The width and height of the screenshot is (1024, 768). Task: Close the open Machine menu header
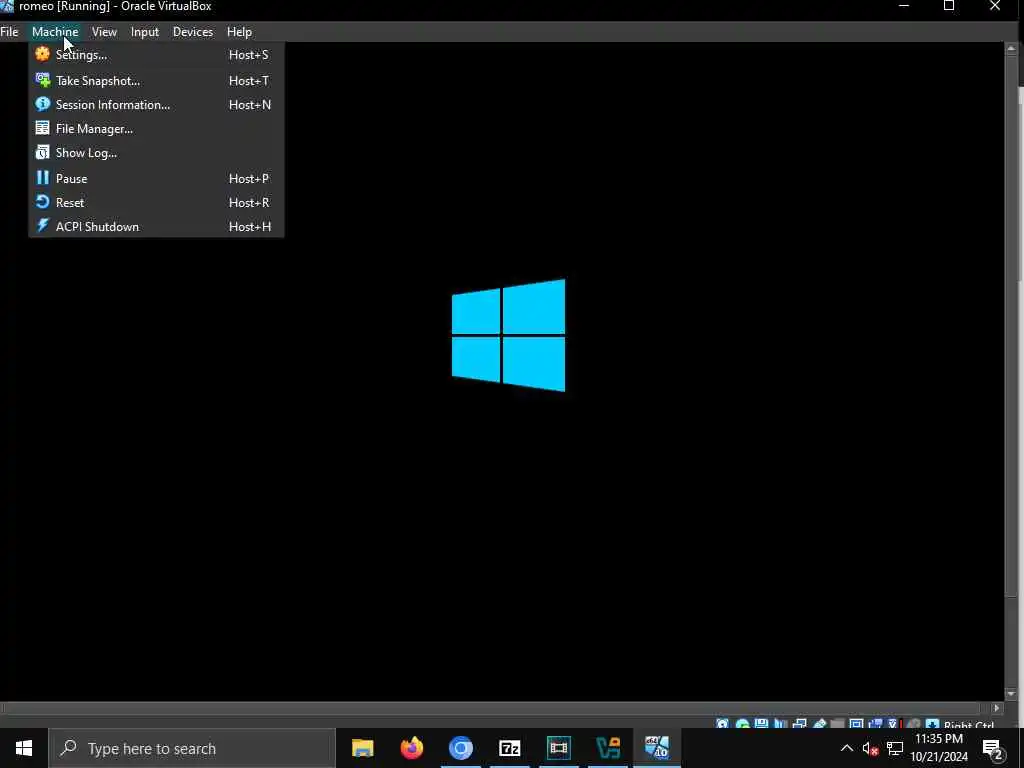[x=55, y=31]
